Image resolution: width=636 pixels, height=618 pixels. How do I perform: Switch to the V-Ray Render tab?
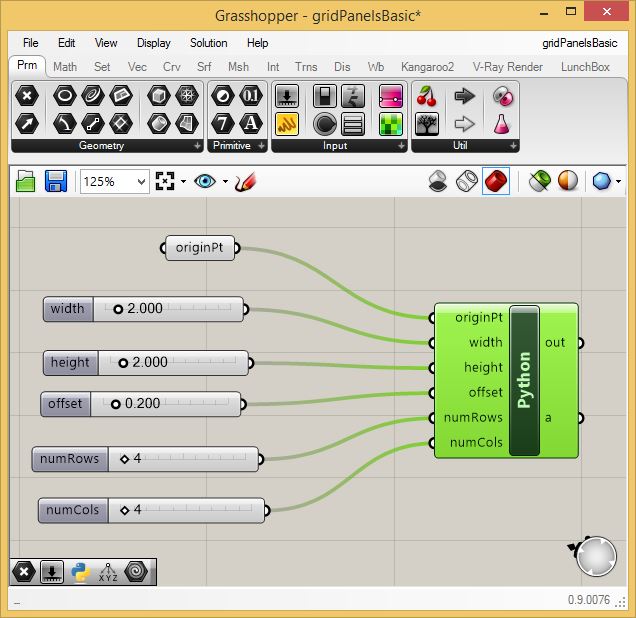point(507,67)
